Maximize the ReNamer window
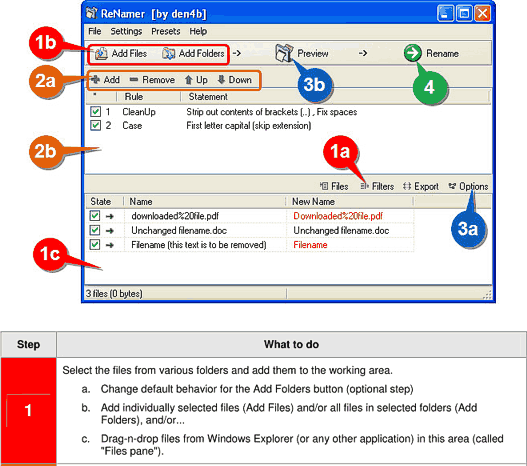Viewport: 527px width, 466px height. point(464,14)
